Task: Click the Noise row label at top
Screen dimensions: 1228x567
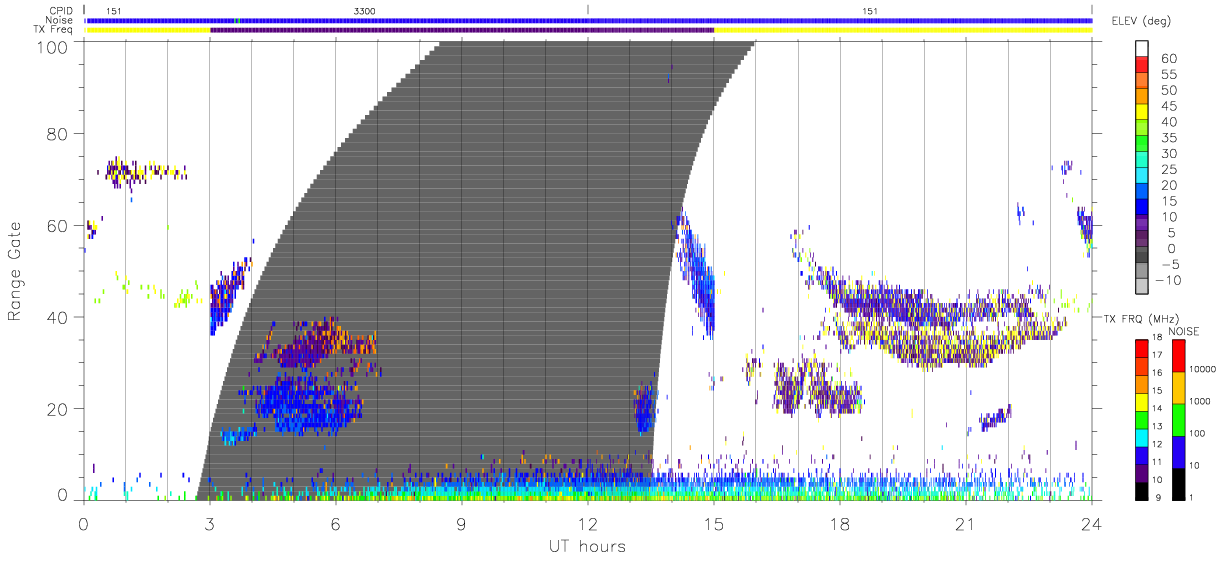Action: click(61, 20)
